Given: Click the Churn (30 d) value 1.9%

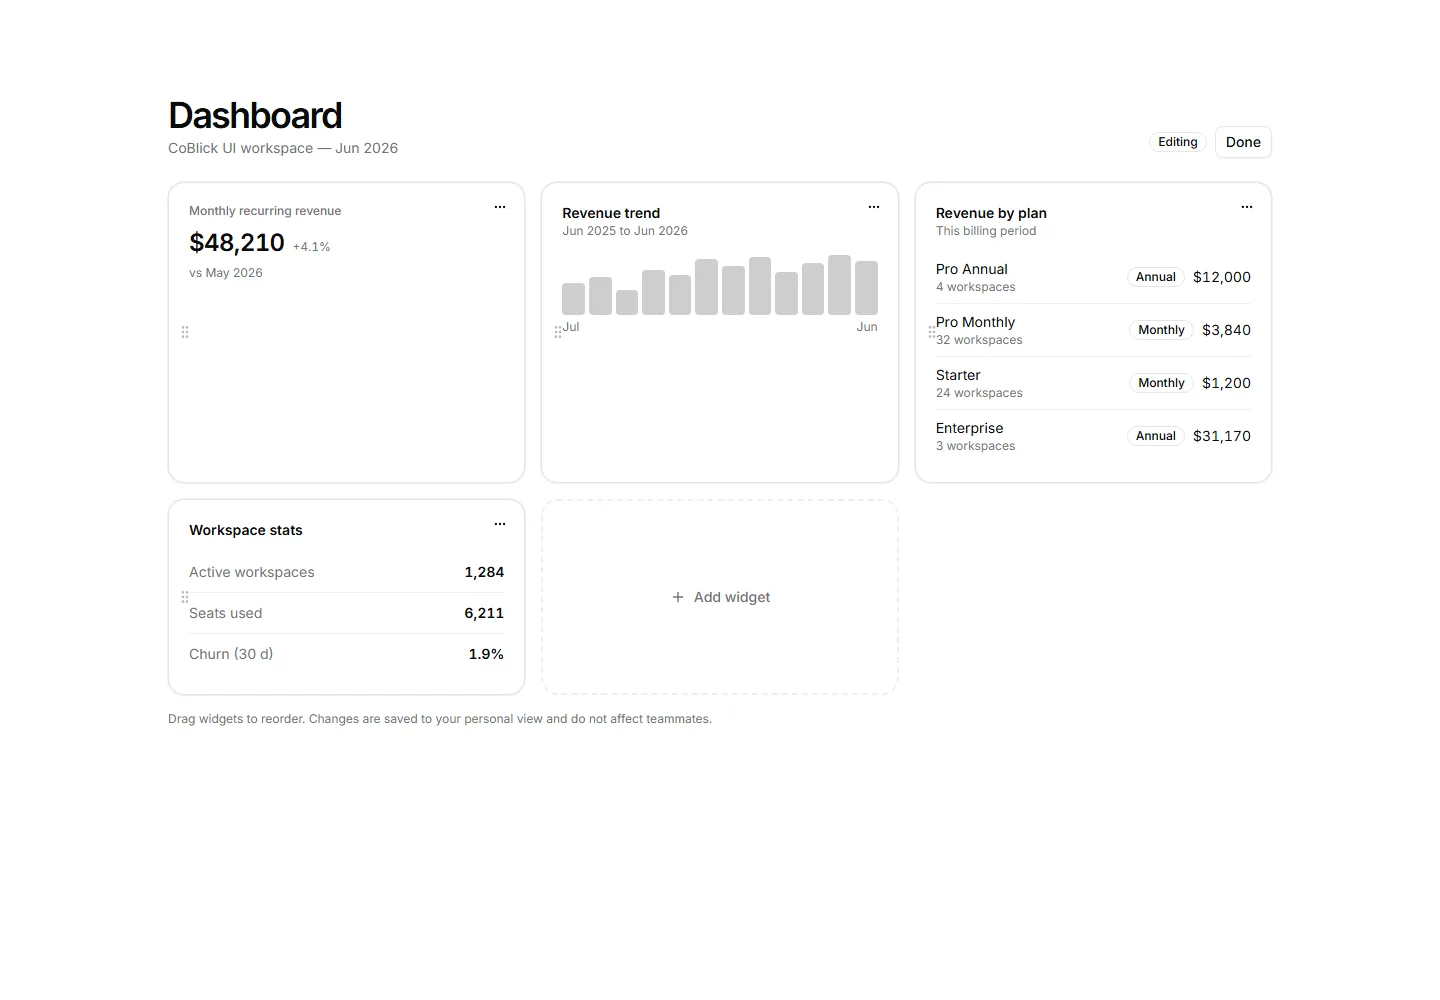Looking at the screenshot, I should coord(486,654).
